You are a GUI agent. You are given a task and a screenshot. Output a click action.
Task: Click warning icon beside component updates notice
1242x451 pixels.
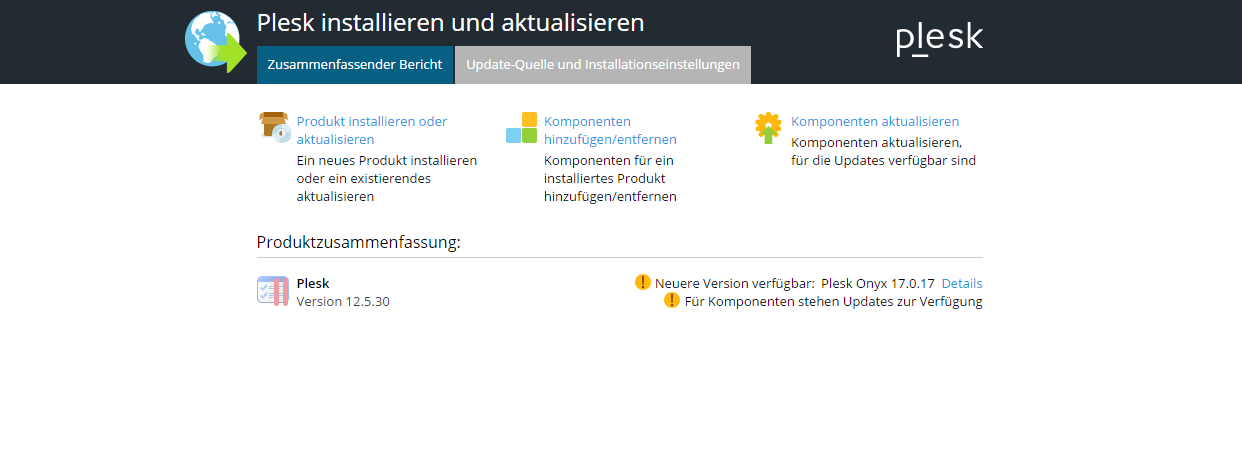click(672, 301)
